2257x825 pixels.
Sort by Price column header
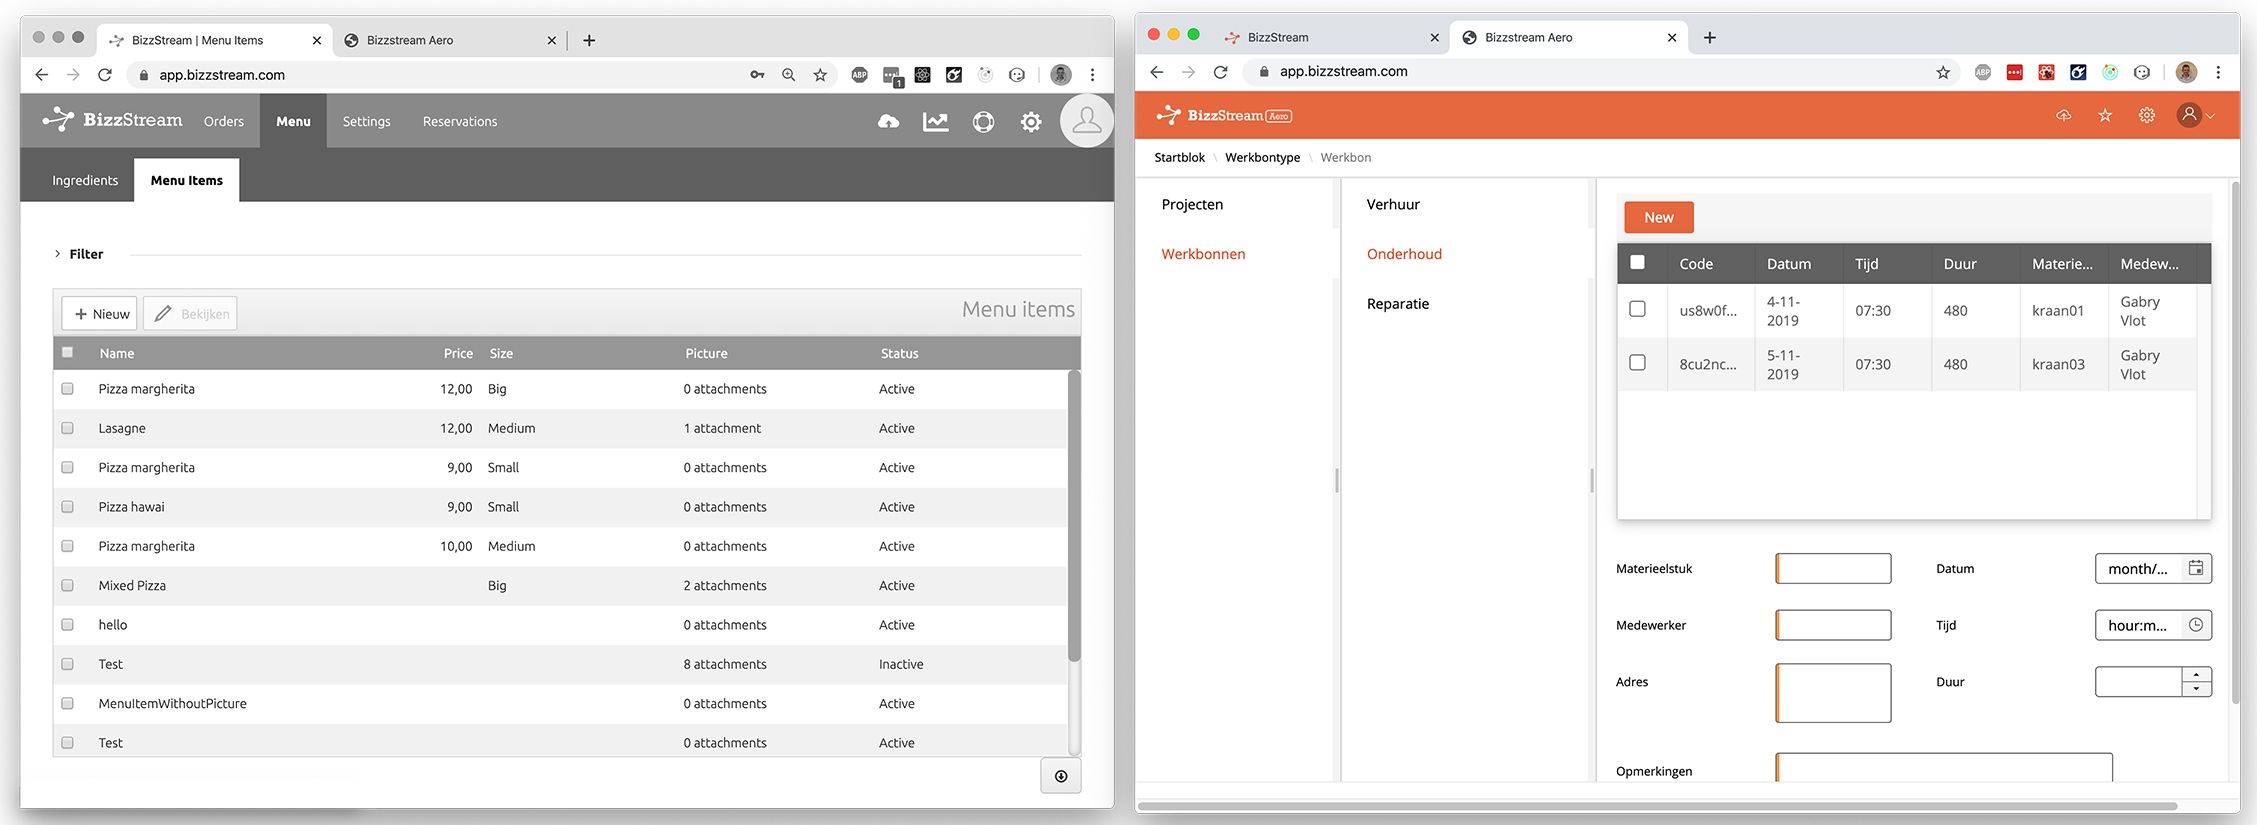pos(458,353)
